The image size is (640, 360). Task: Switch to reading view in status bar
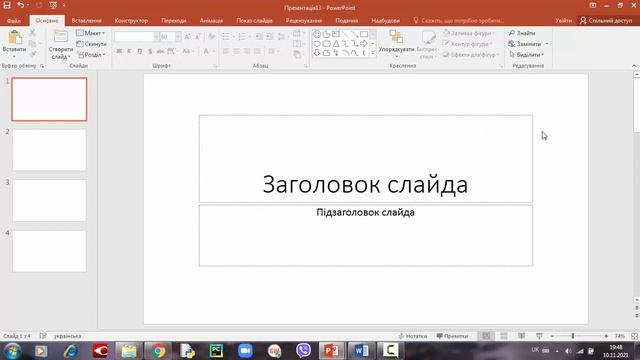tap(522, 336)
